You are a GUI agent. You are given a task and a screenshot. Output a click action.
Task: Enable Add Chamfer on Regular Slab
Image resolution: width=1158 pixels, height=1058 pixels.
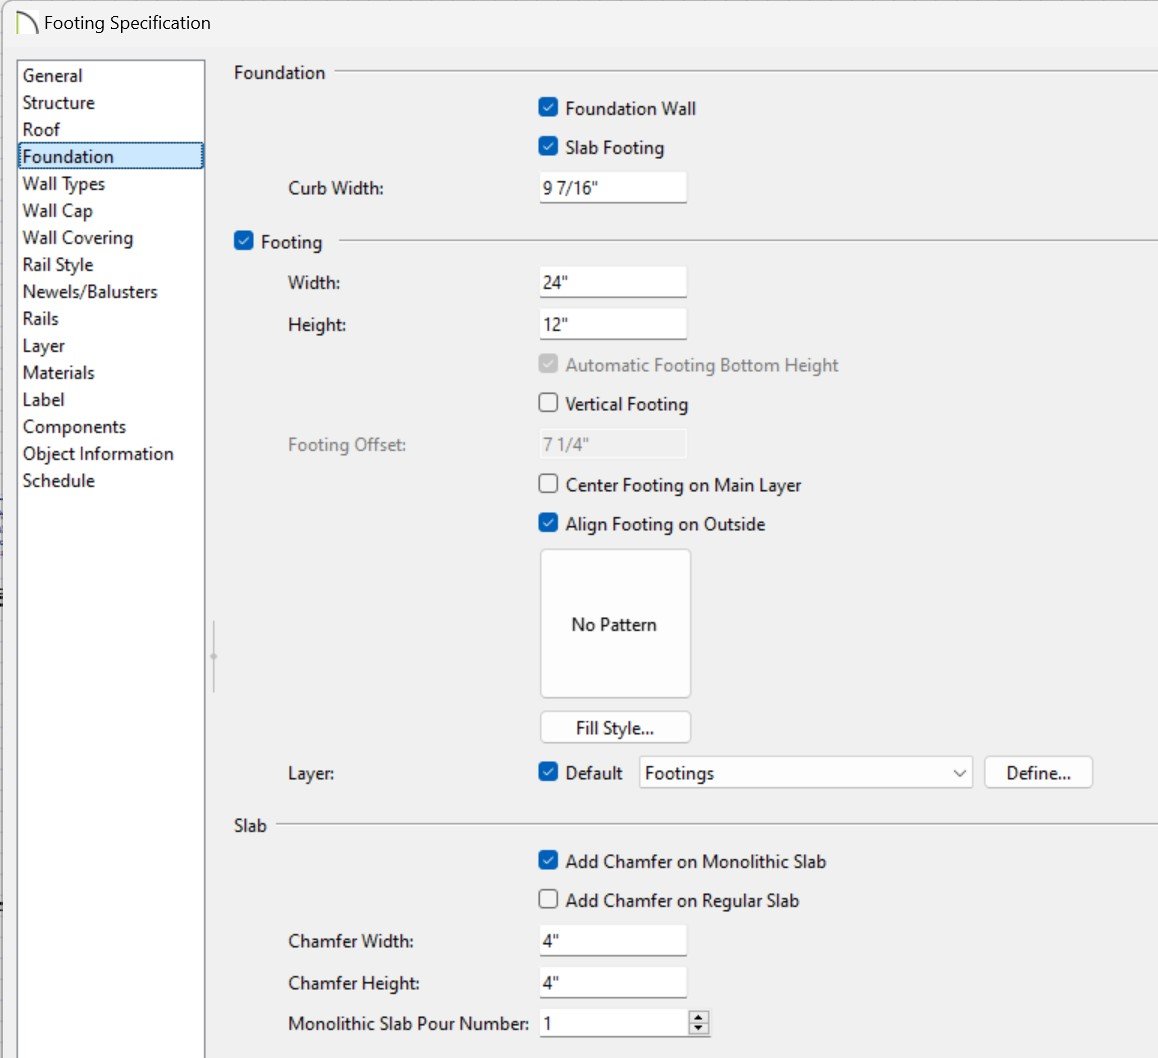pyautogui.click(x=547, y=900)
